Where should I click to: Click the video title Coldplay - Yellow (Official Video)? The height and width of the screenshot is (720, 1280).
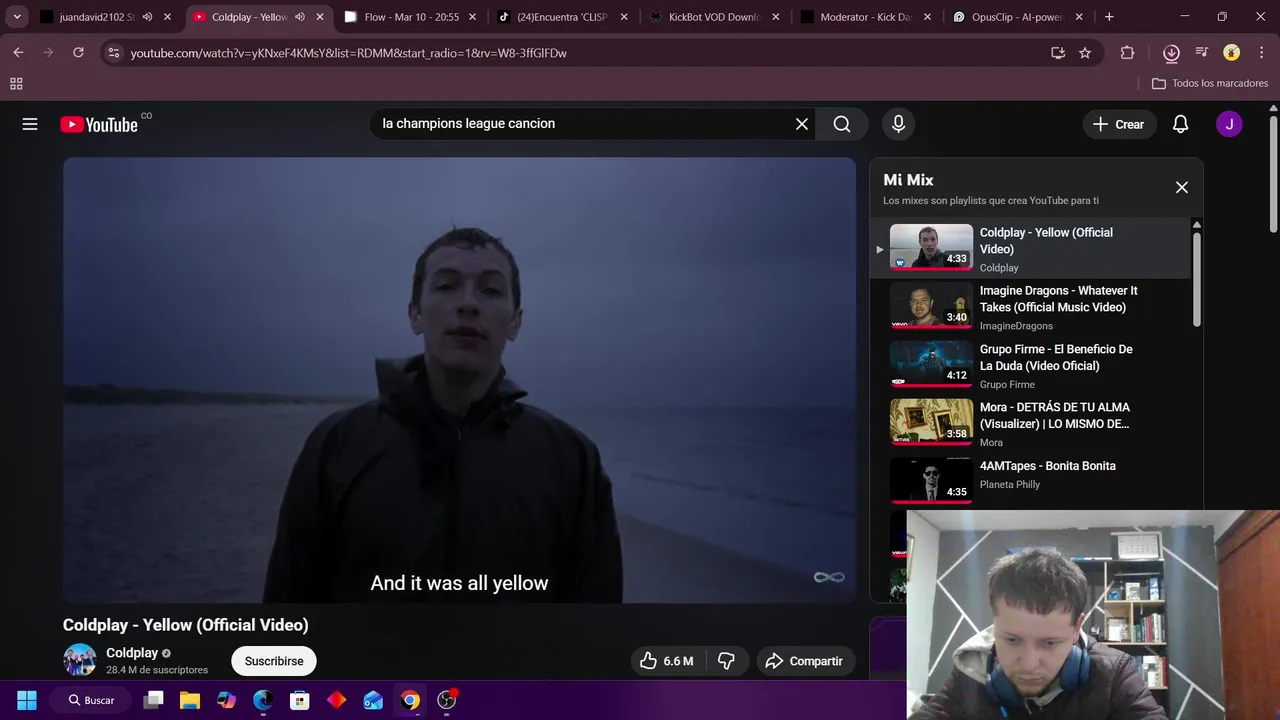[186, 625]
